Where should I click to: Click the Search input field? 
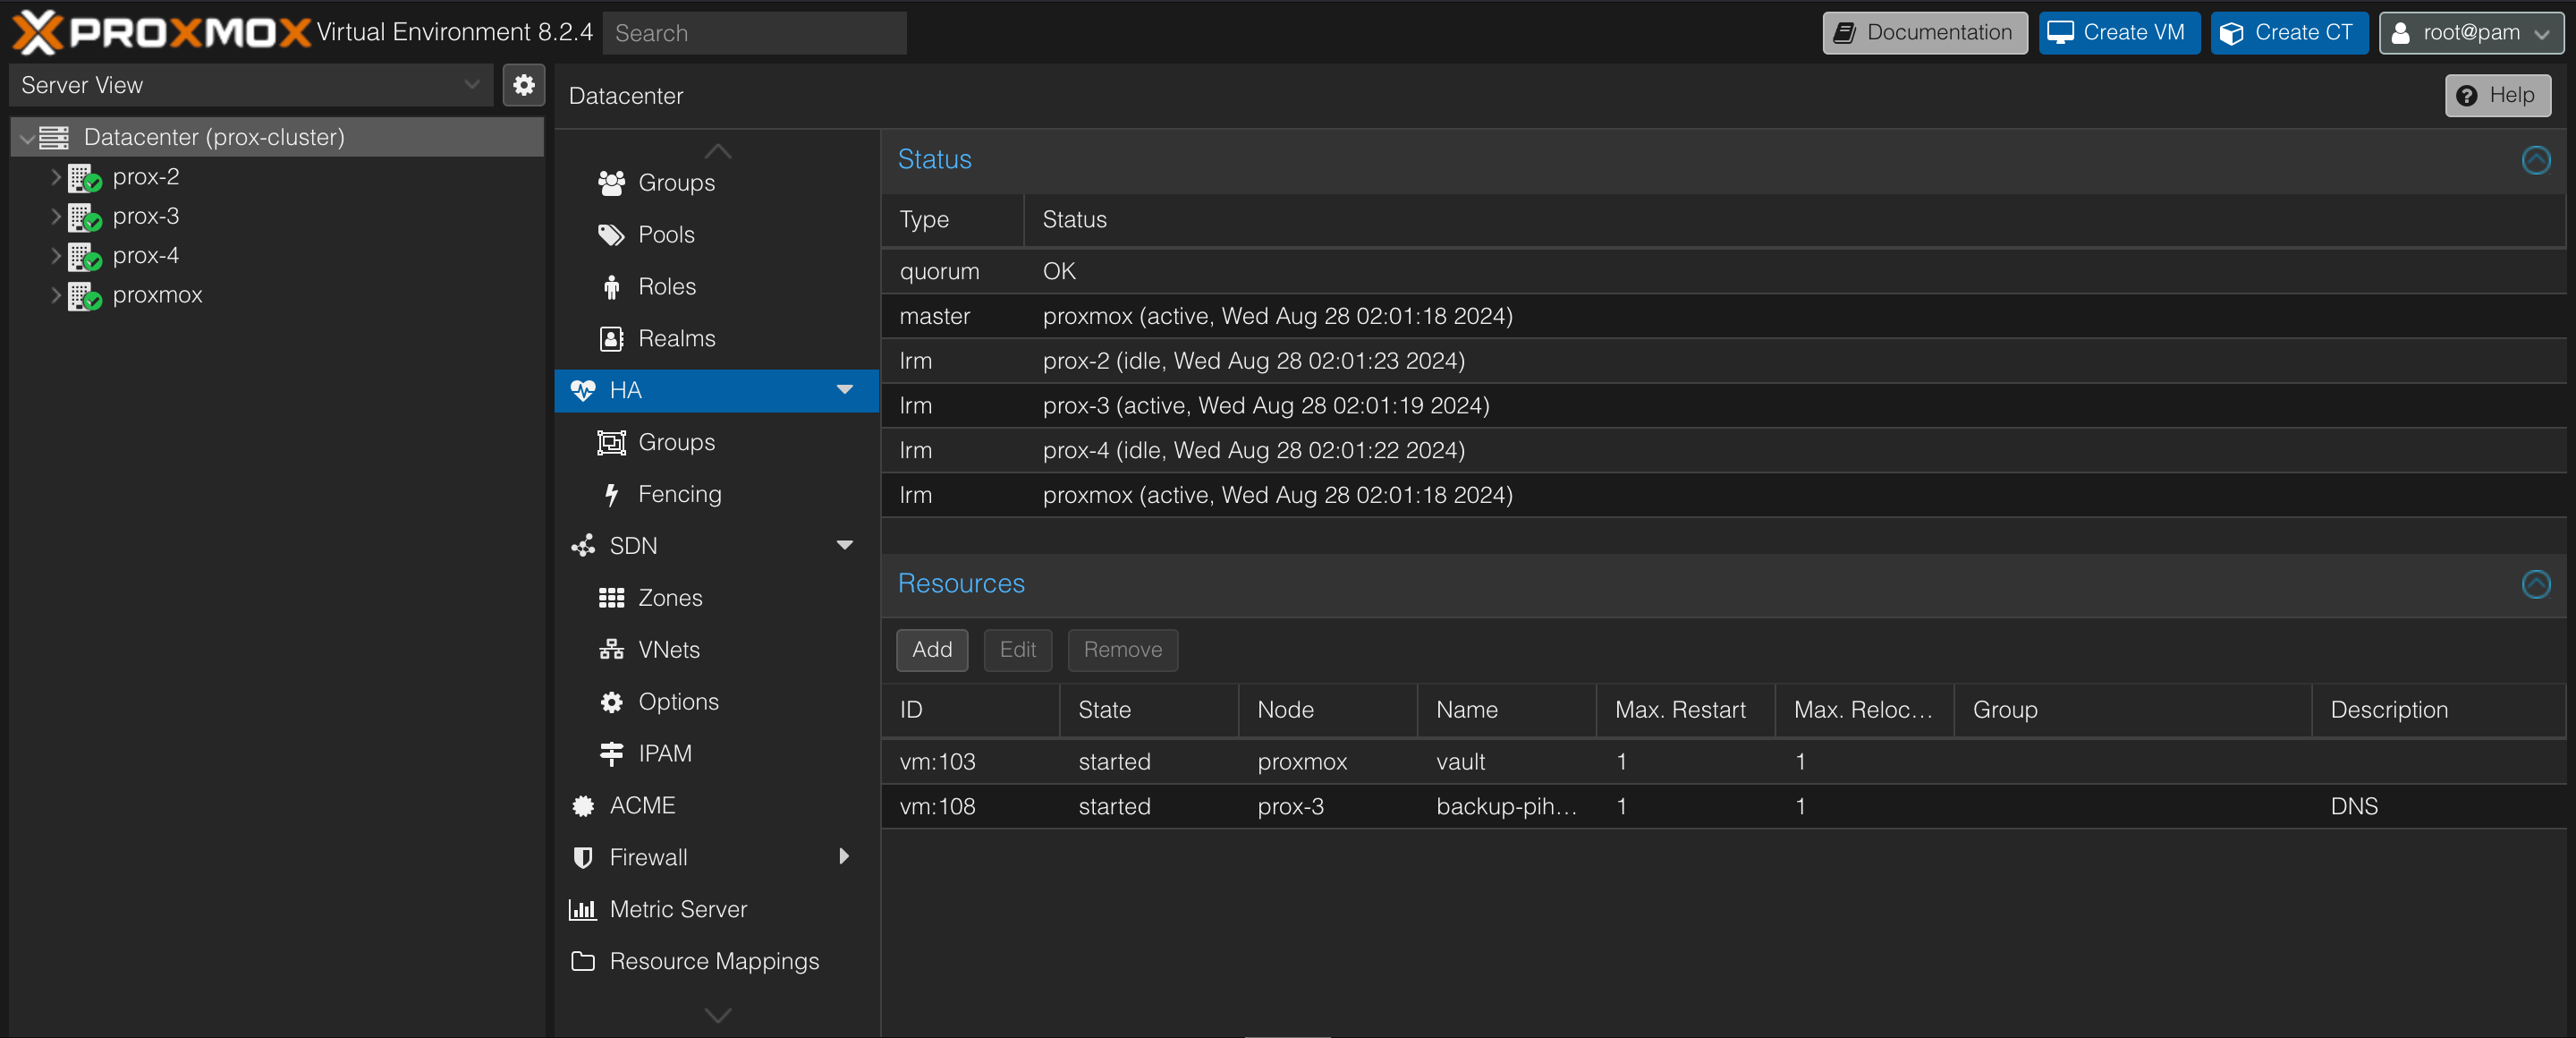(x=755, y=33)
